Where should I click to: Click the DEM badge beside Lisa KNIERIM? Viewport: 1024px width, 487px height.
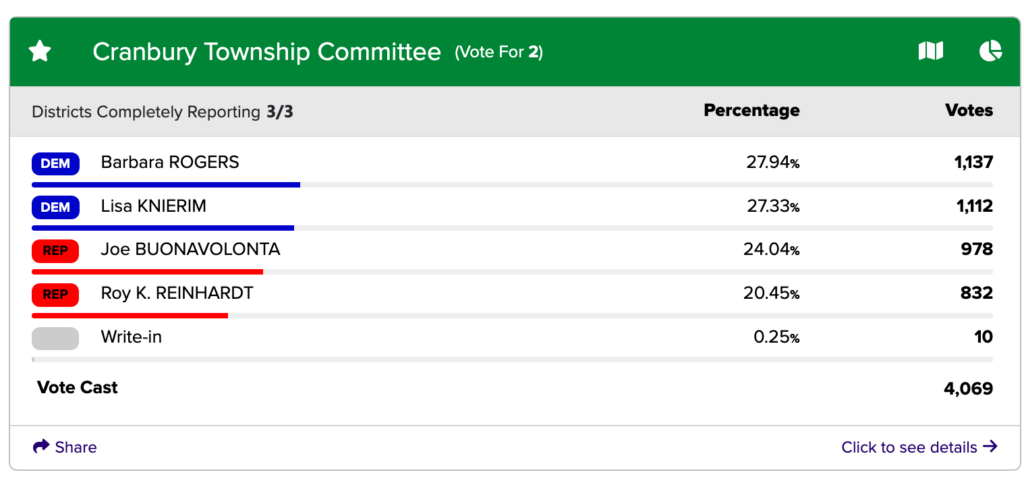click(55, 207)
